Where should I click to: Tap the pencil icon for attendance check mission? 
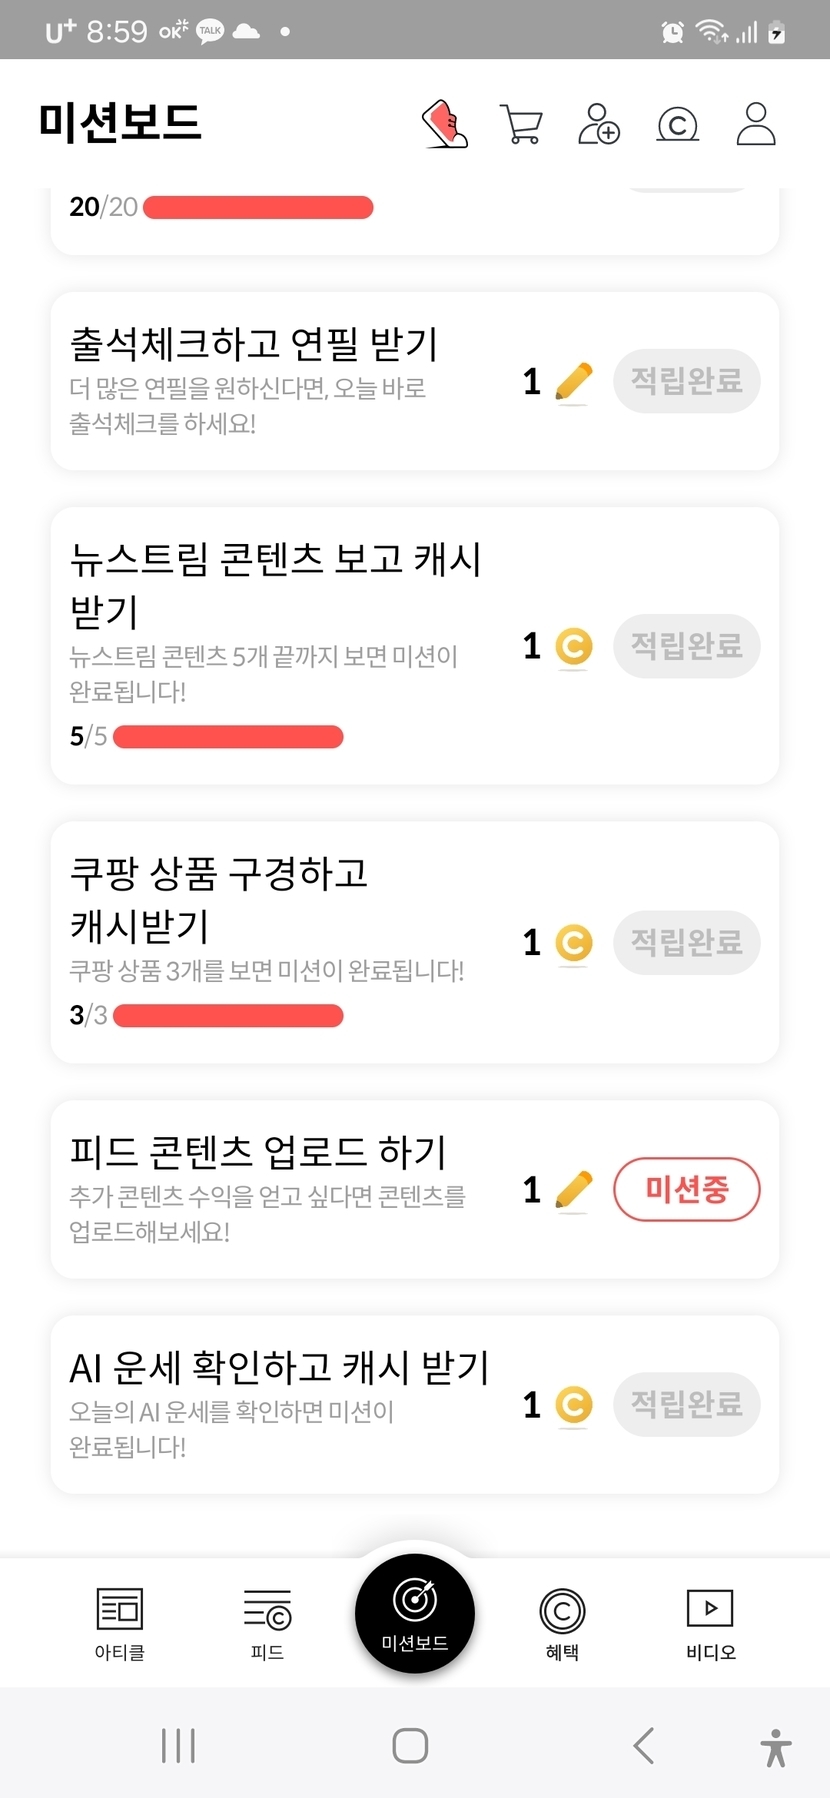pos(573,382)
